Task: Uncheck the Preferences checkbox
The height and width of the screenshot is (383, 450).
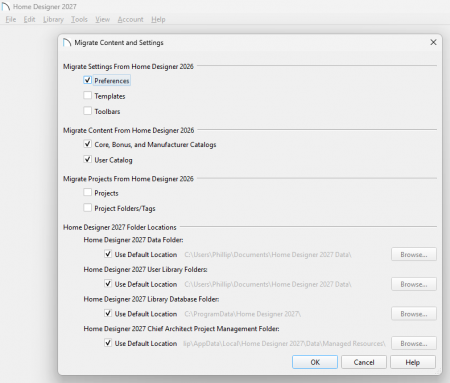Action: click(x=88, y=80)
